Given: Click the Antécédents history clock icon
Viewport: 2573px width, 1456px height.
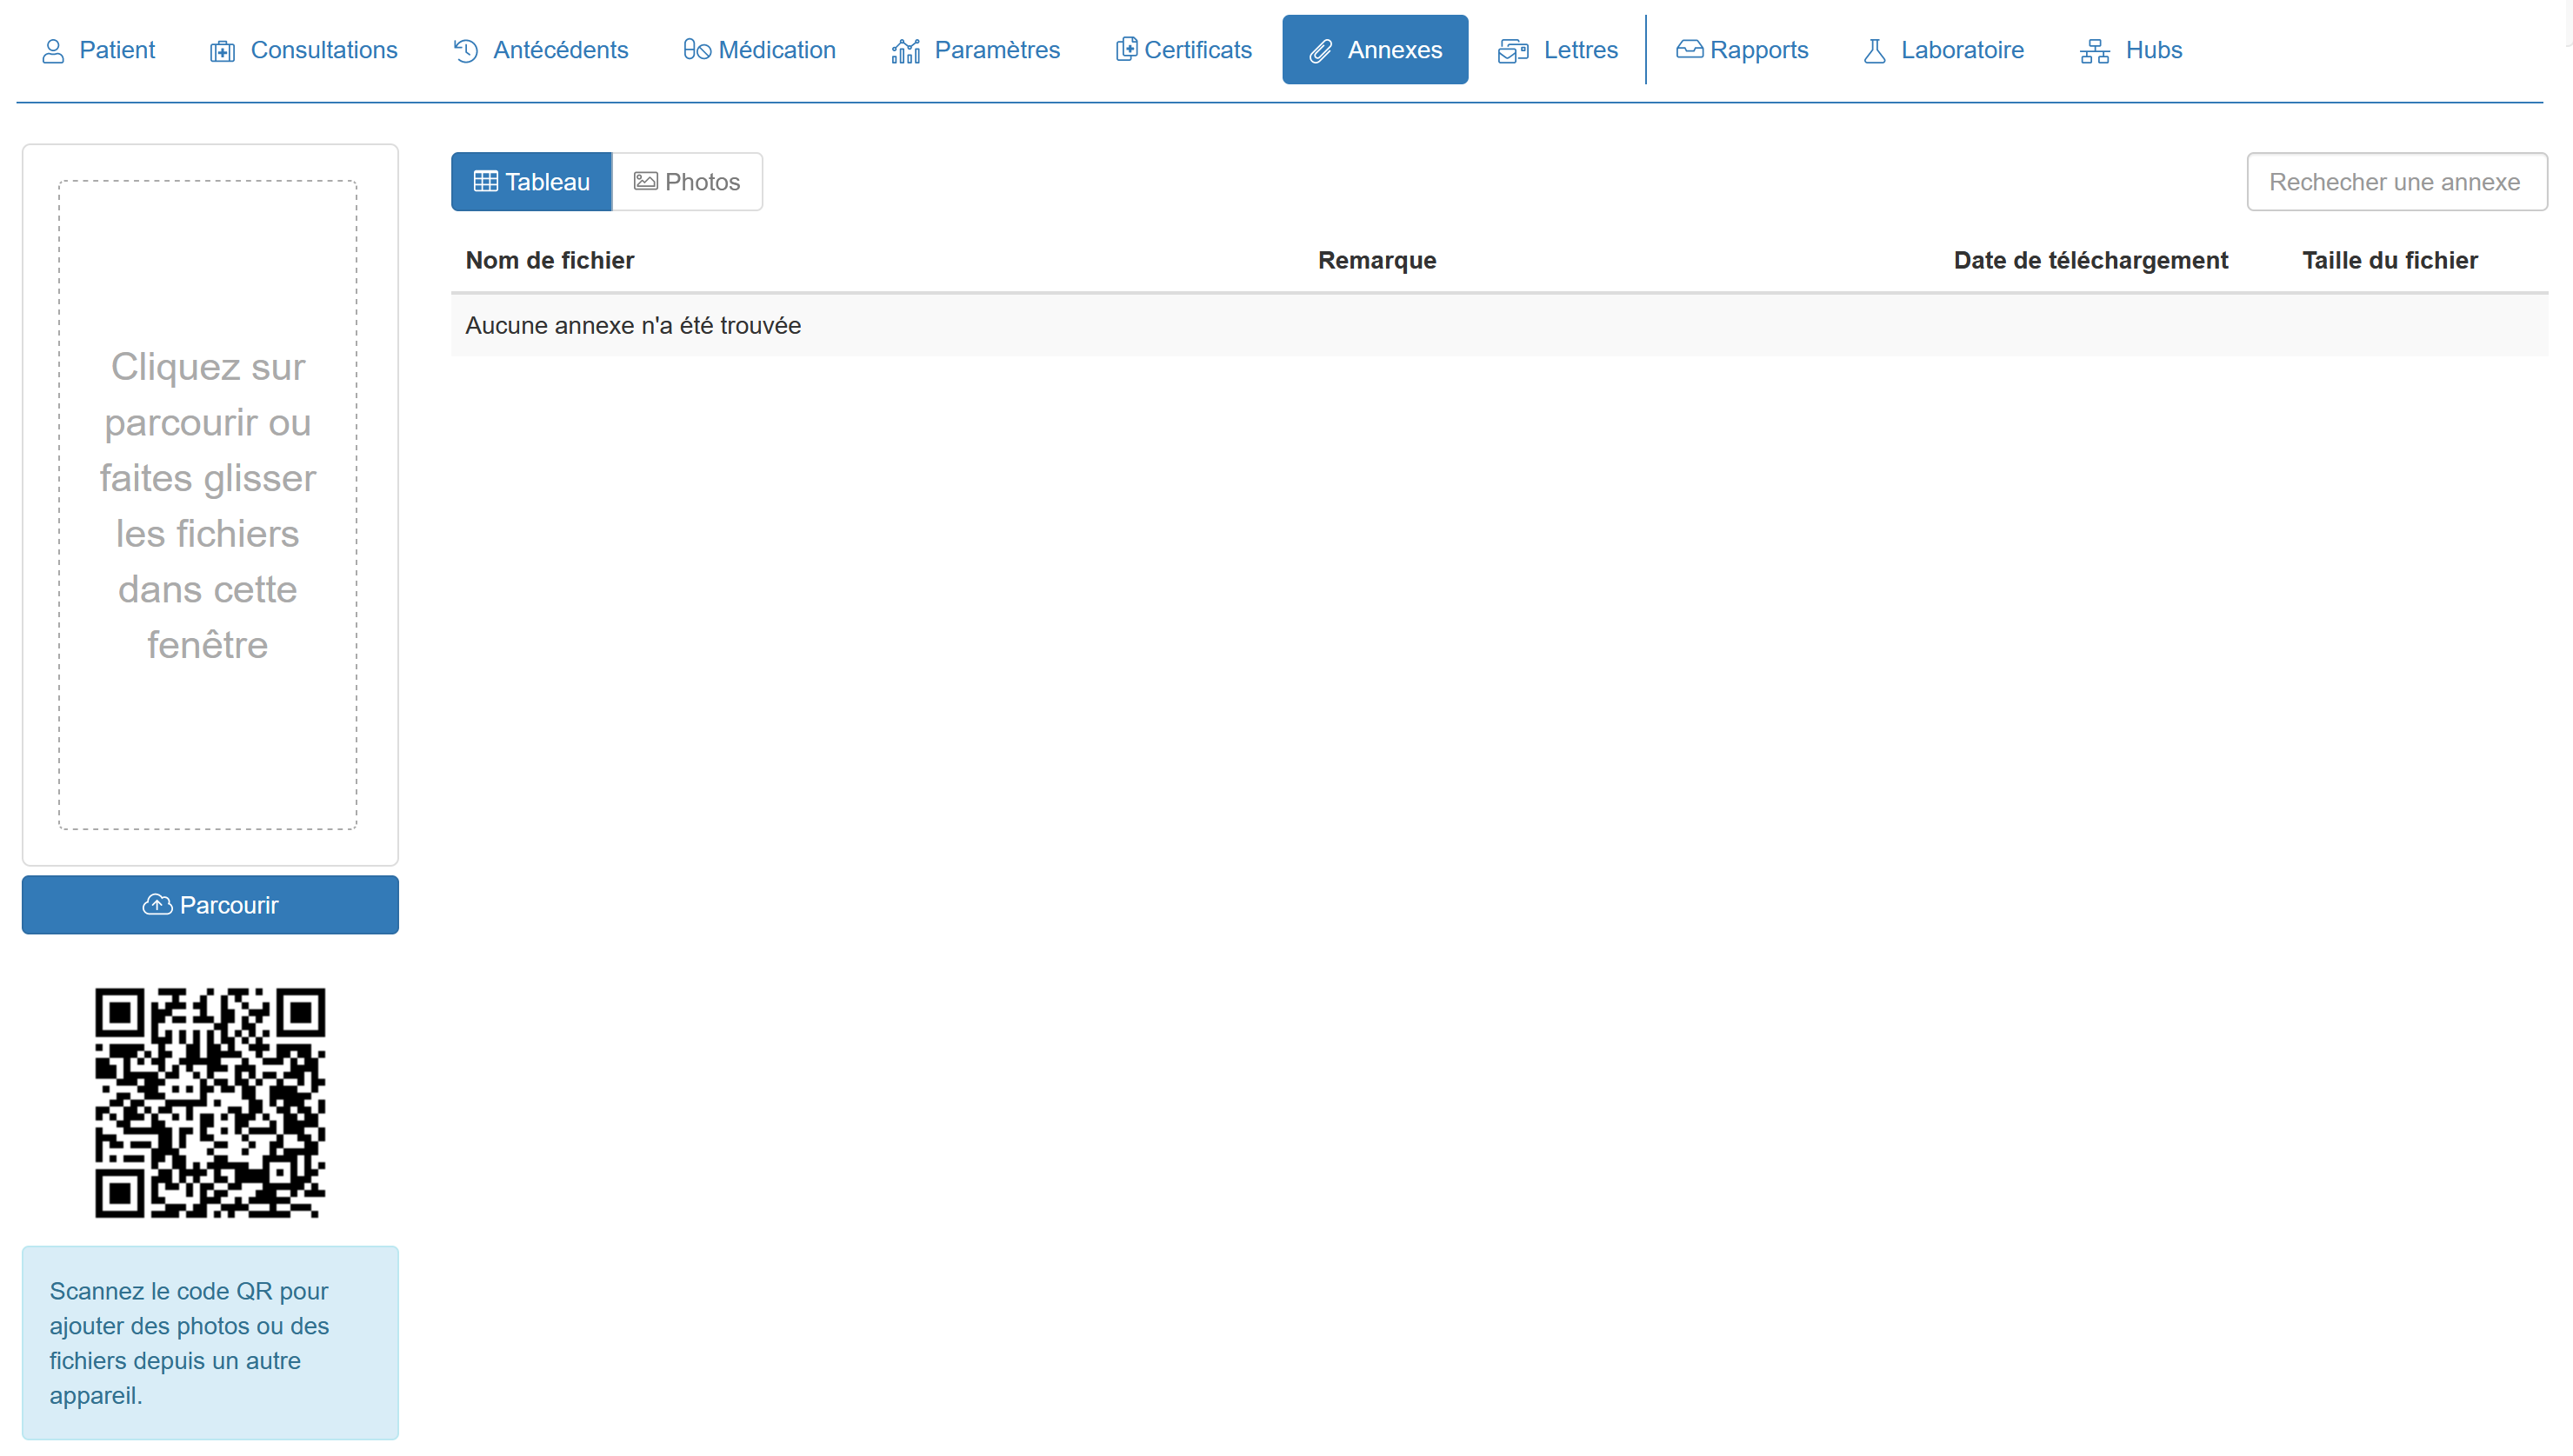Looking at the screenshot, I should pyautogui.click(x=465, y=50).
